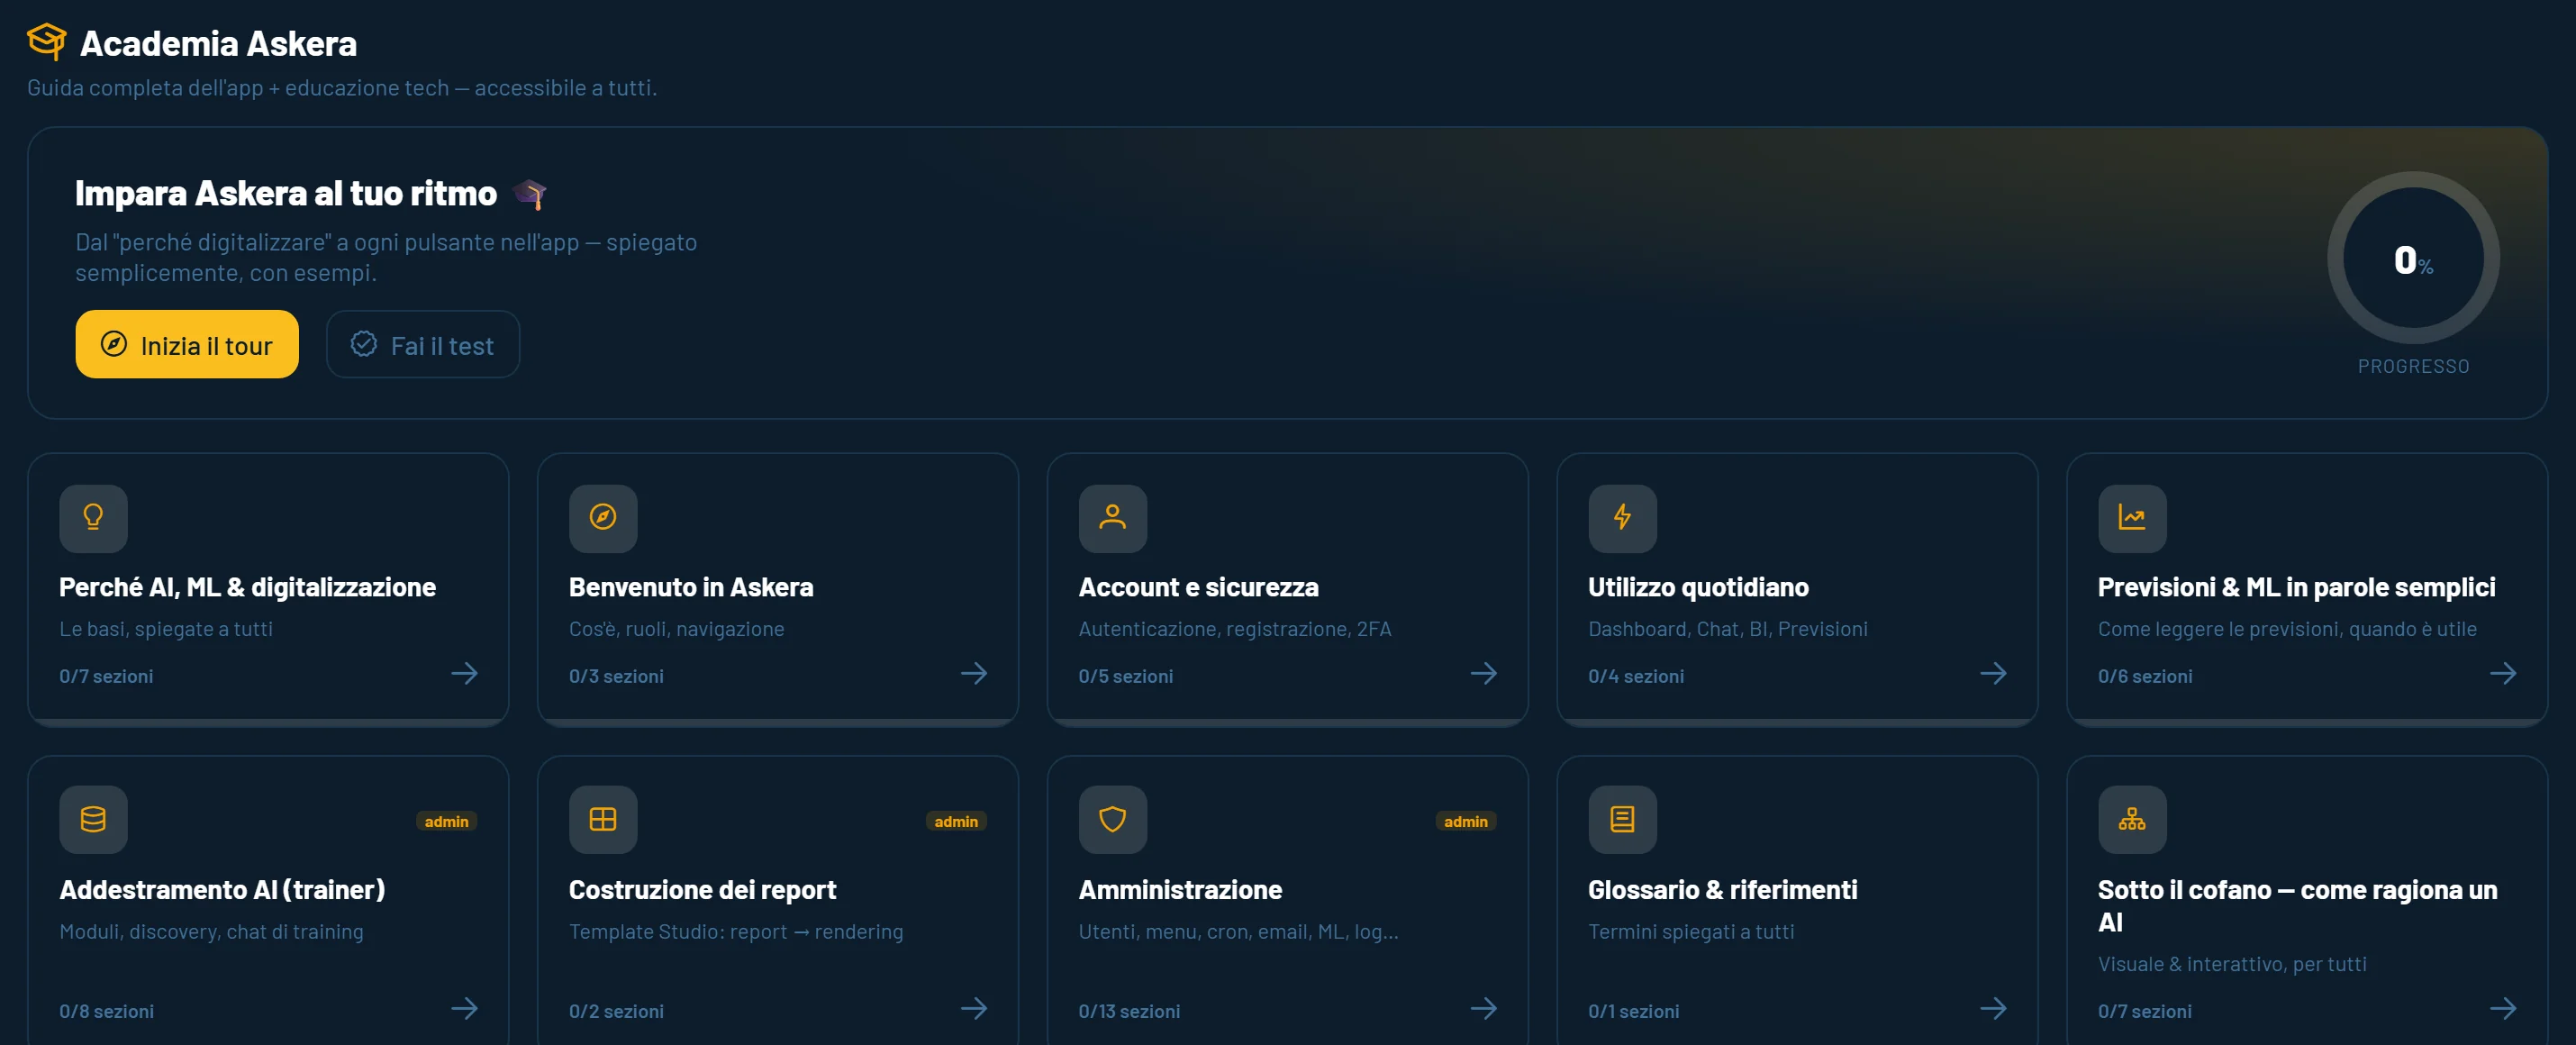Screen dimensions: 2576x1045
Task: Click the Fai il test button
Action: pos(423,345)
